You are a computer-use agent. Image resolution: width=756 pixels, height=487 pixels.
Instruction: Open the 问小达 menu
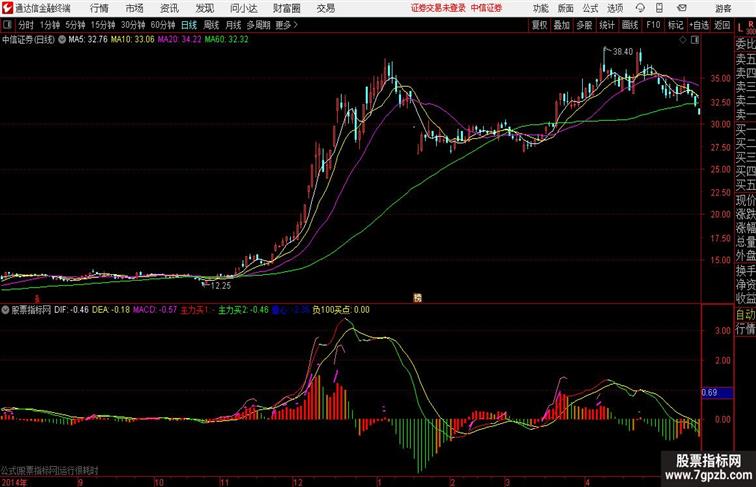[x=243, y=8]
